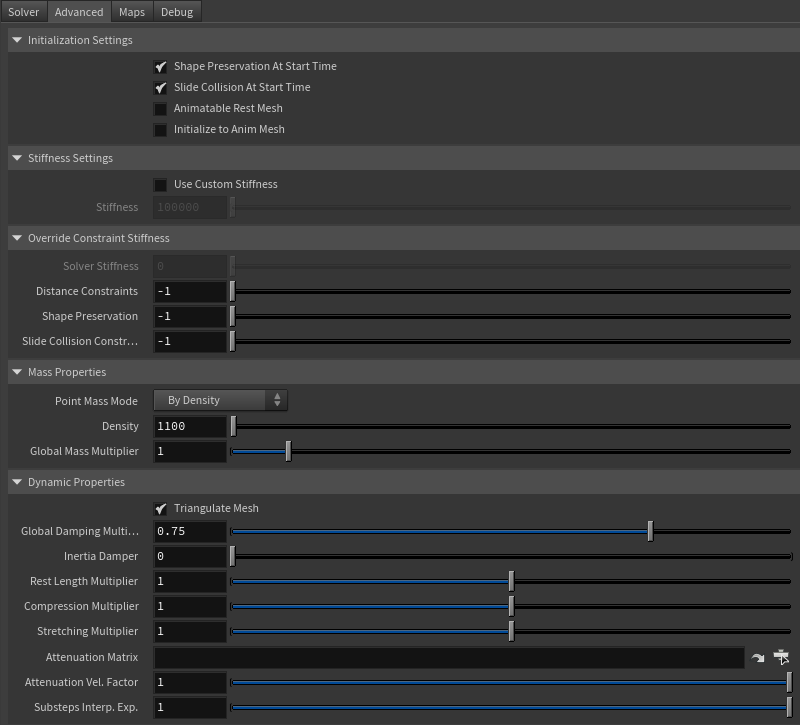Open the floating operator chooser for Attenuation Matrix

coord(781,657)
